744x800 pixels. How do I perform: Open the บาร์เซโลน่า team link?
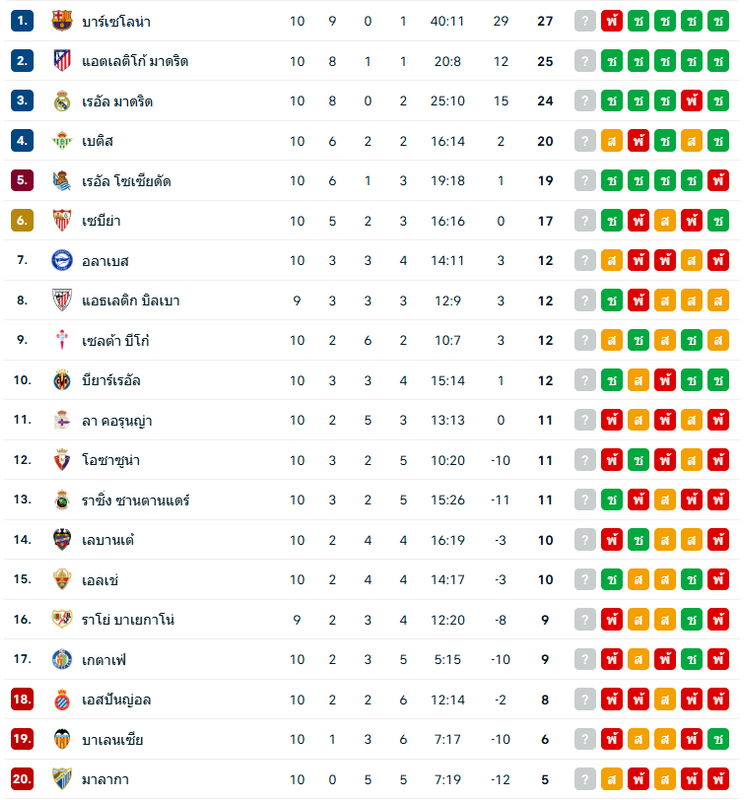tap(116, 21)
